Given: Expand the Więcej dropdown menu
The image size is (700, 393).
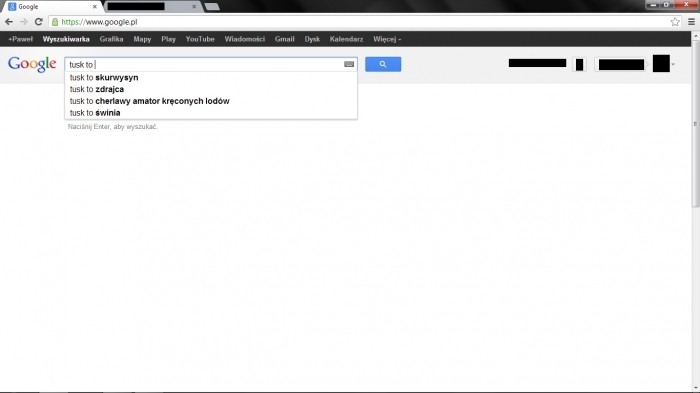Looking at the screenshot, I should (387, 39).
